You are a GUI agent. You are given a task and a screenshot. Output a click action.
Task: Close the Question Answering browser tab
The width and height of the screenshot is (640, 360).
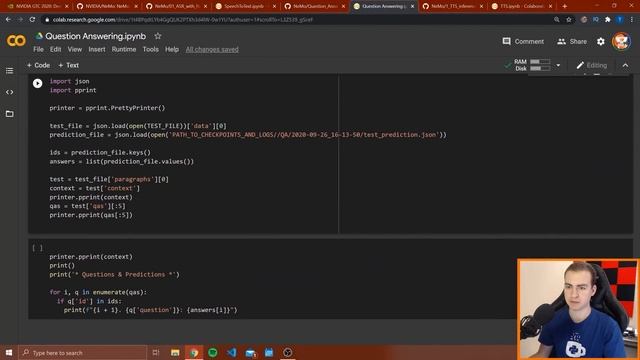(x=412, y=6)
